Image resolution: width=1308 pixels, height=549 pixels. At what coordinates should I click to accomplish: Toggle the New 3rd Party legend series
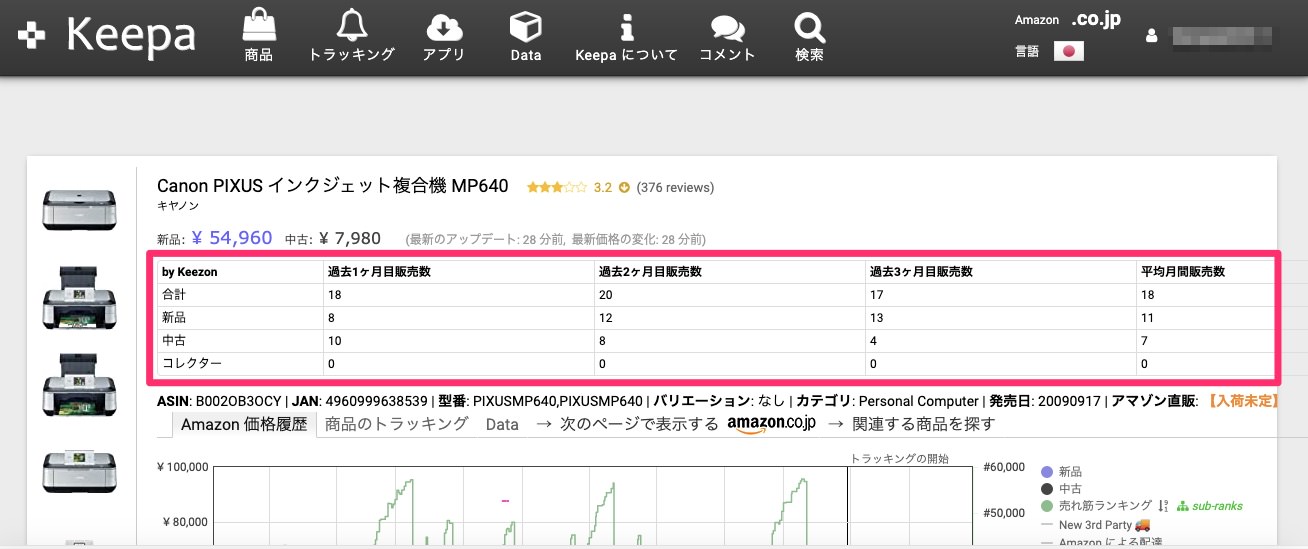click(1096, 524)
